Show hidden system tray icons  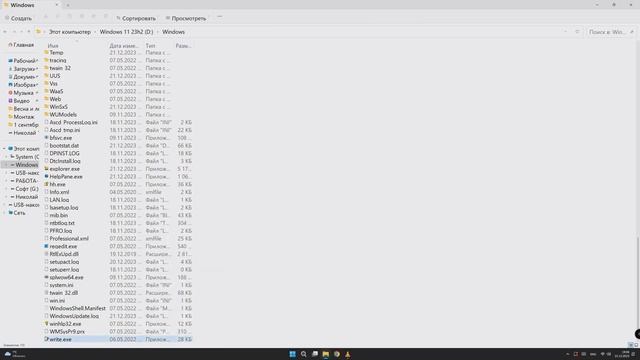[x=567, y=354]
